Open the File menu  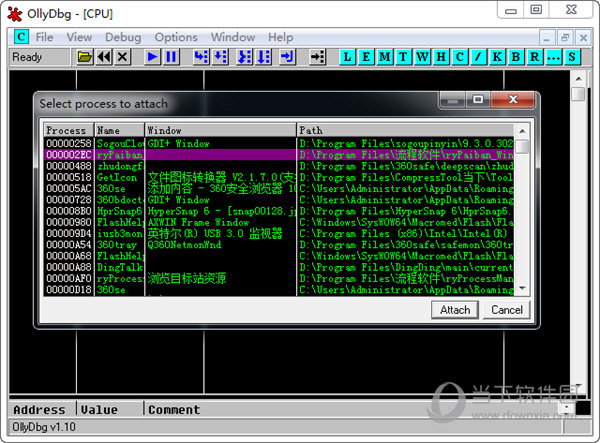[44, 37]
